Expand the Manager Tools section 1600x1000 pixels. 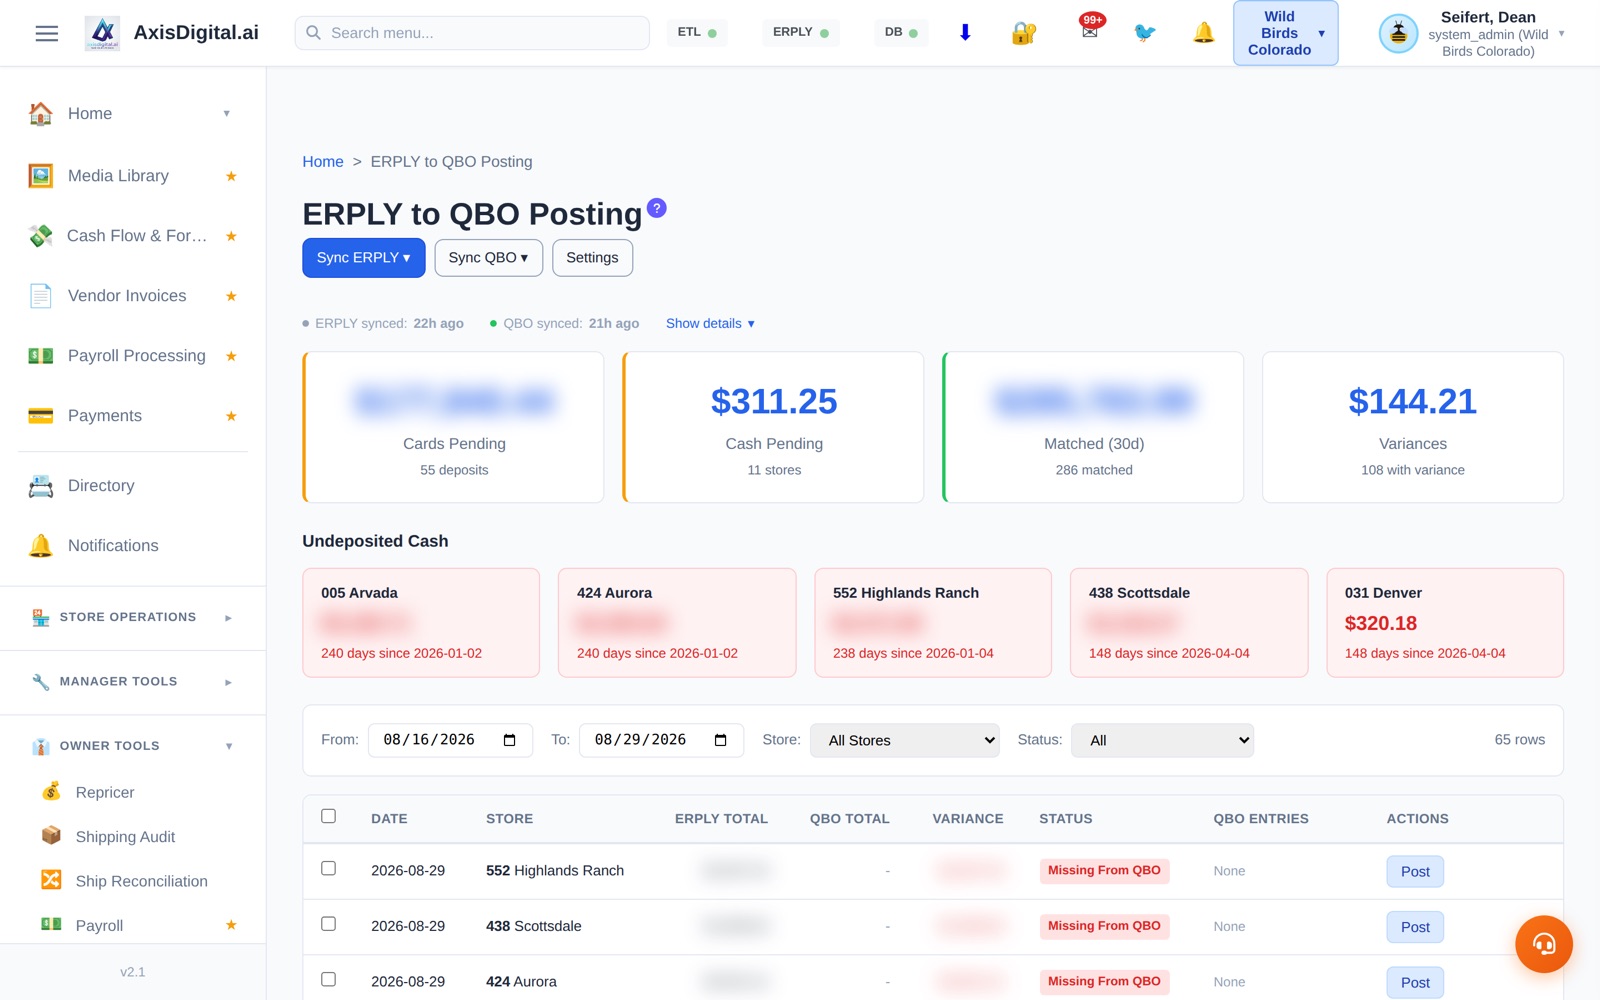[133, 682]
